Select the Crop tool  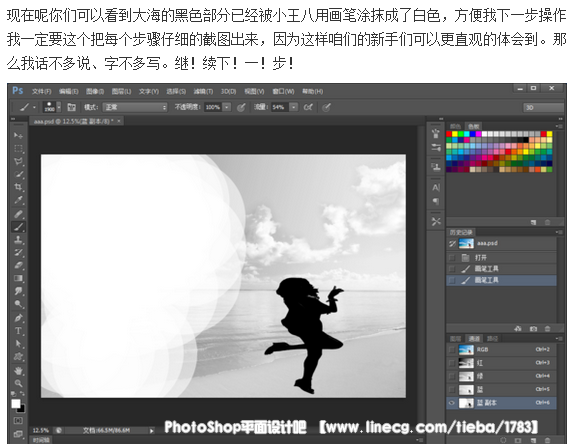click(18, 187)
